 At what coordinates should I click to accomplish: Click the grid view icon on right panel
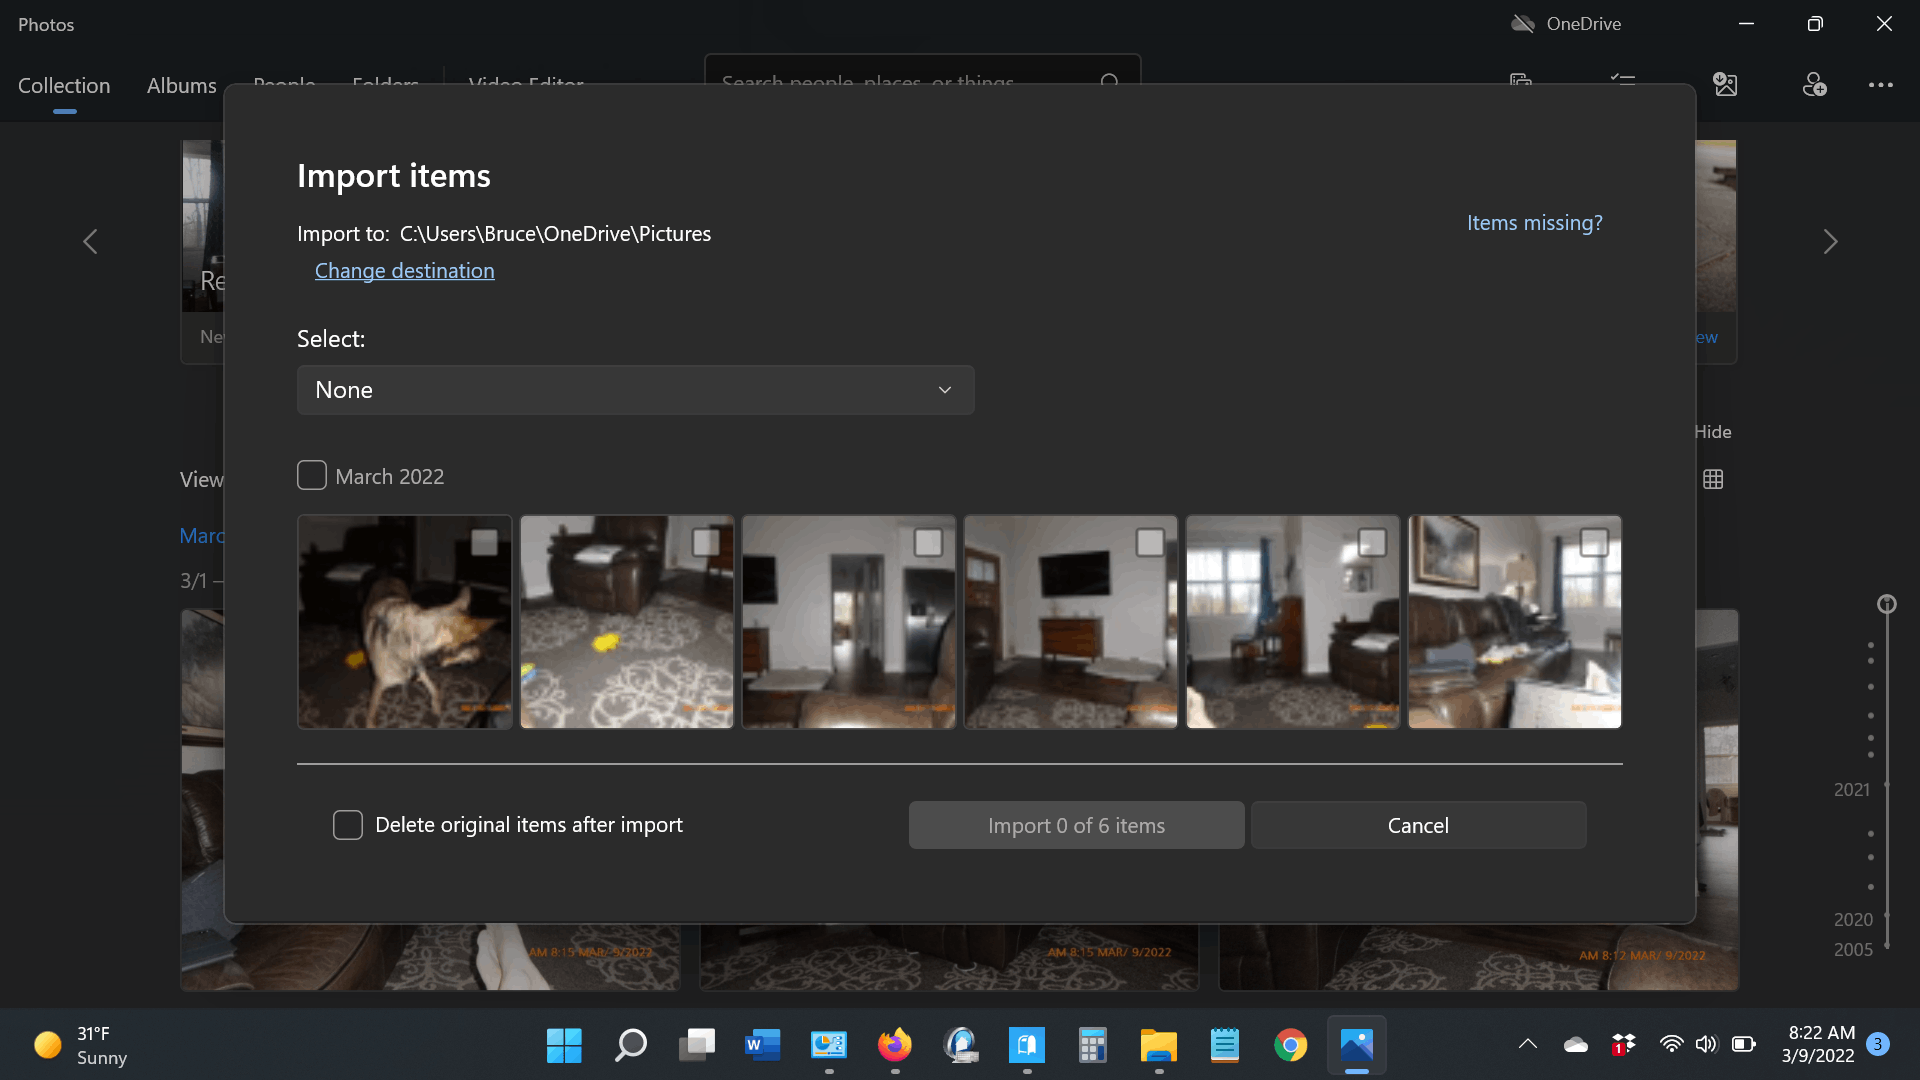click(1713, 480)
